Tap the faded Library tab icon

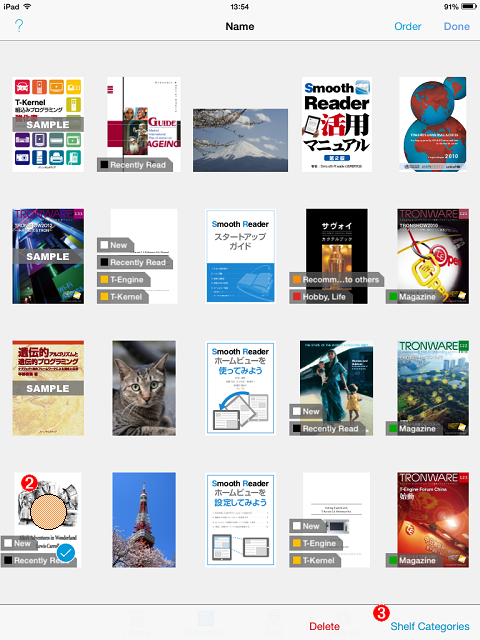pyautogui.click(x=137, y=623)
